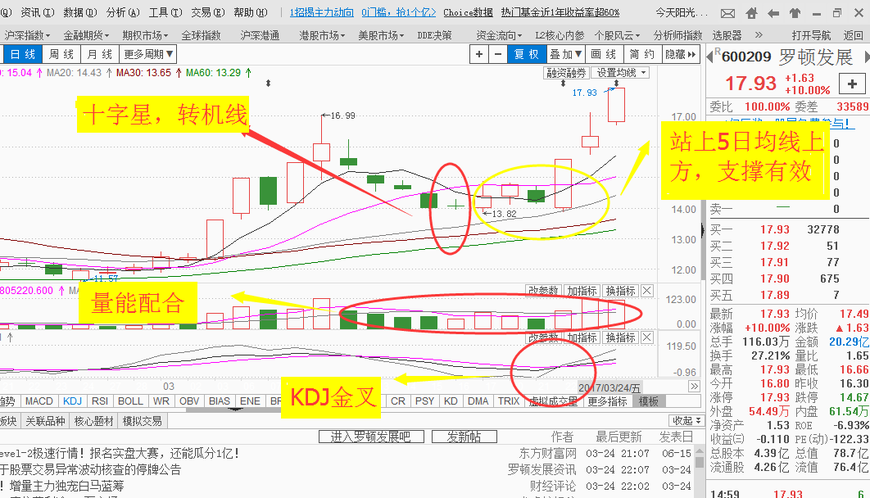
Task: Toggle 复权 price adjustment mode
Action: point(526,54)
